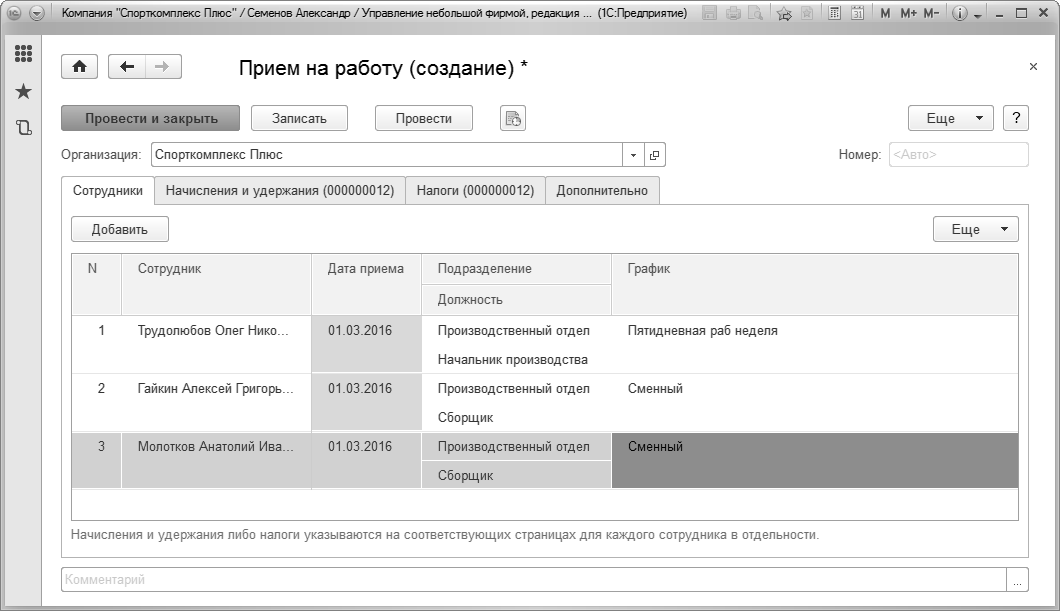The height and width of the screenshot is (611, 1060).
Task: Open organization card with open button
Action: [x=654, y=155]
